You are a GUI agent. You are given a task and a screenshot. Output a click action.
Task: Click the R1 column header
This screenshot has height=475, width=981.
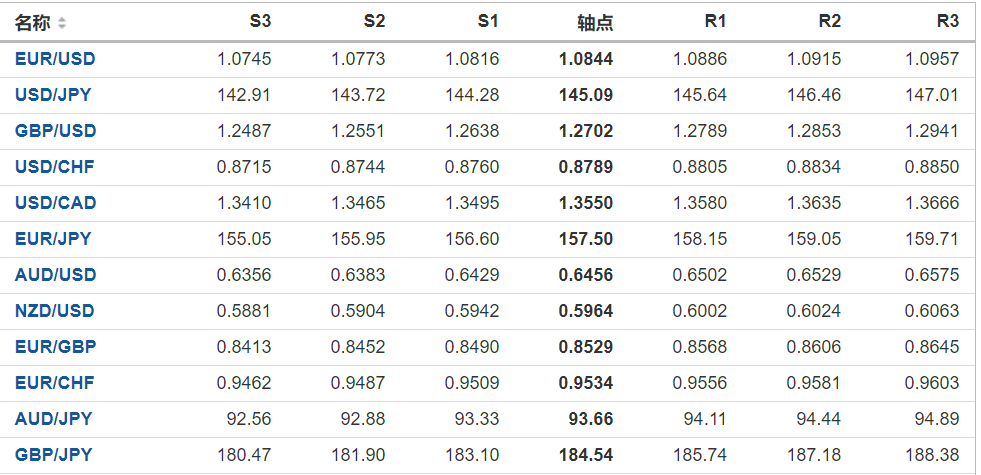715,21
